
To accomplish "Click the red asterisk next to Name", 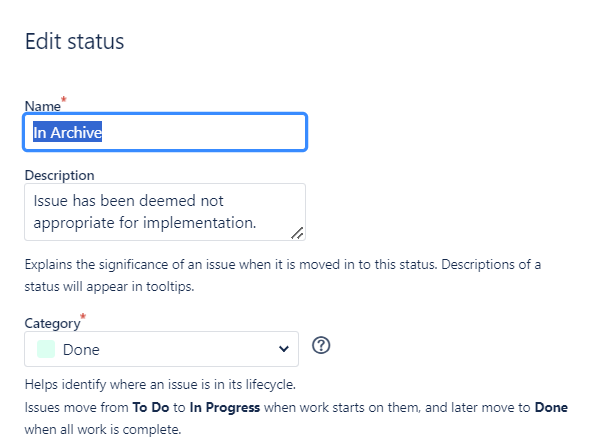I will click(64, 99).
